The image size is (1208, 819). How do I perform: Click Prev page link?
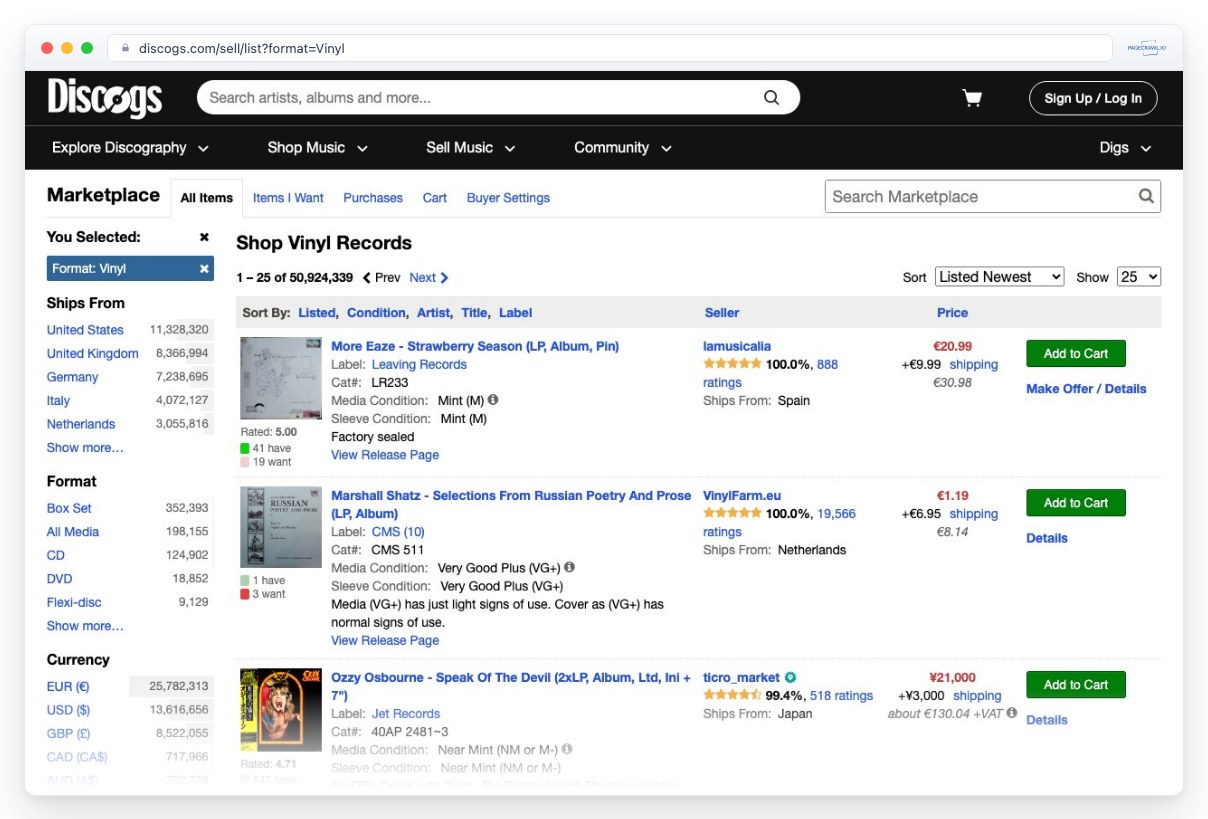tap(382, 278)
